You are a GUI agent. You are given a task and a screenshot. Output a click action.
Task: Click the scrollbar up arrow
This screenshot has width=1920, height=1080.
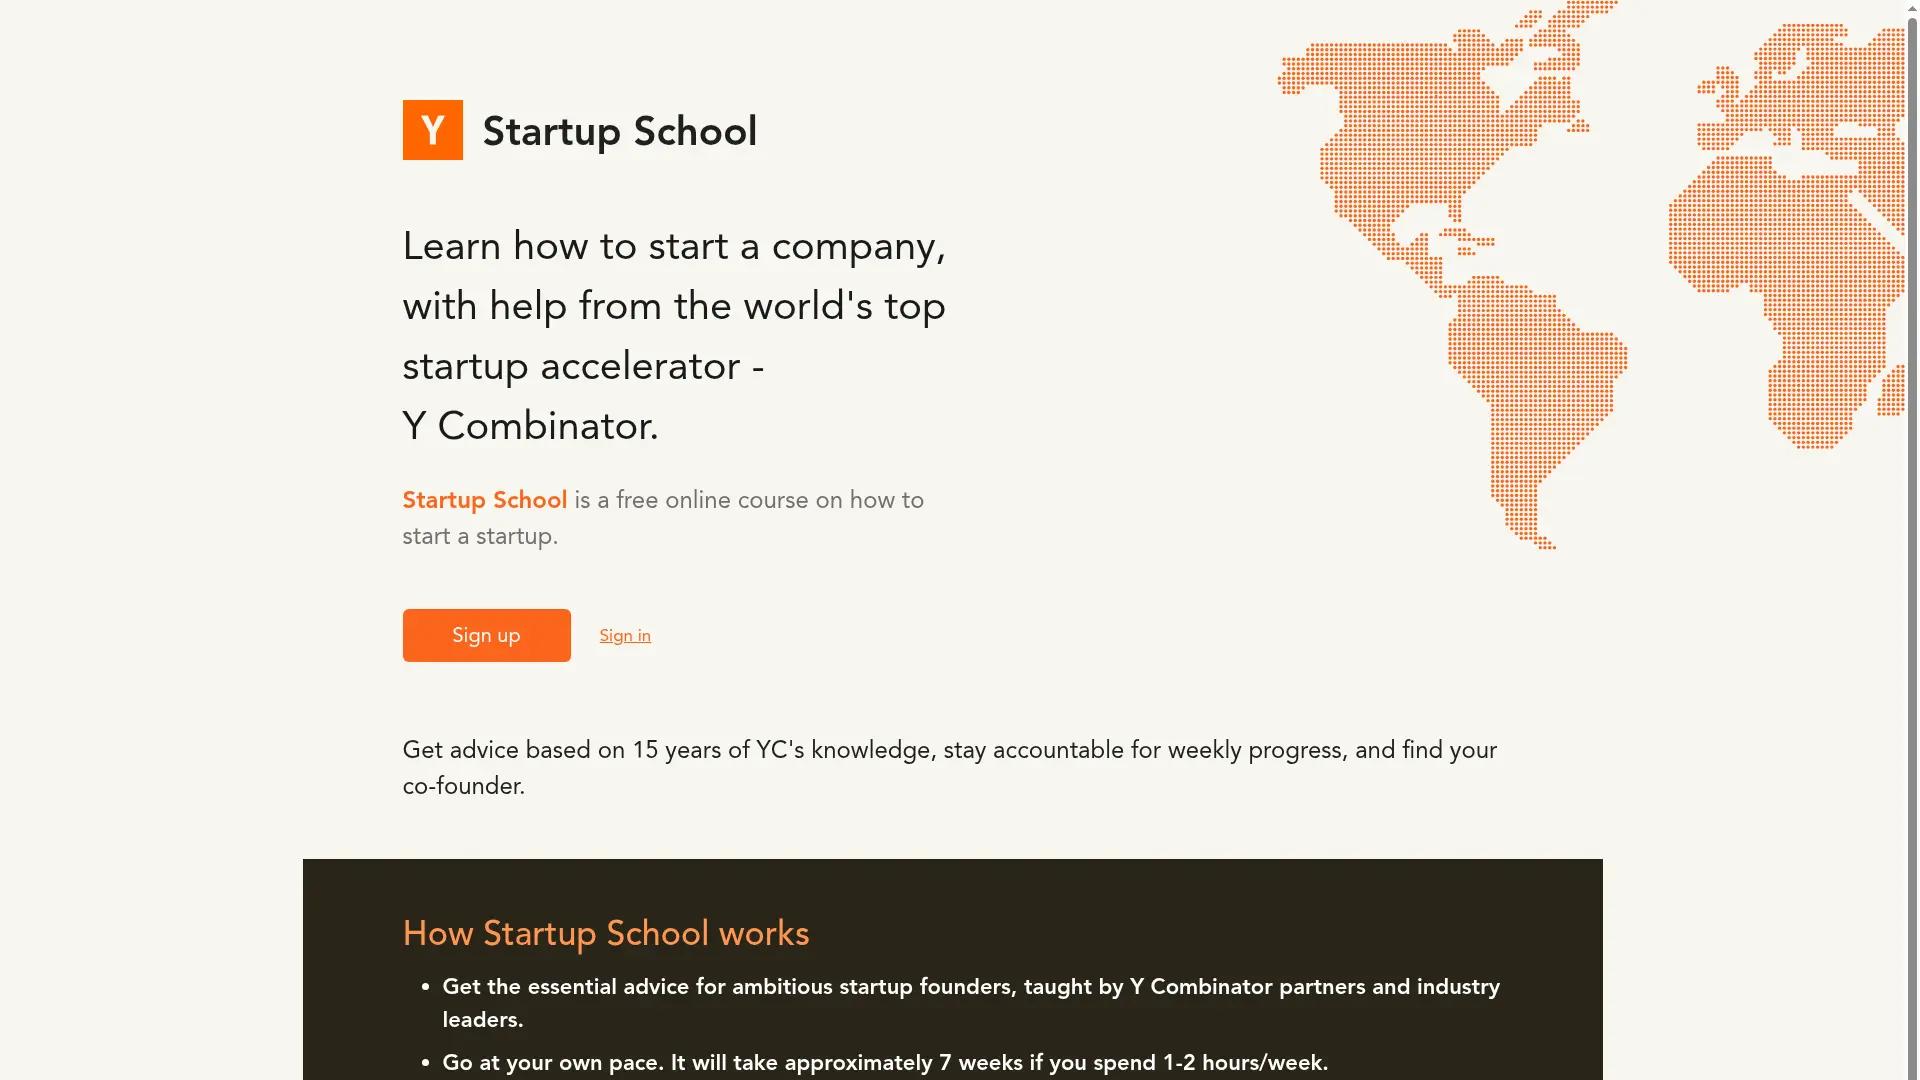click(x=1911, y=8)
